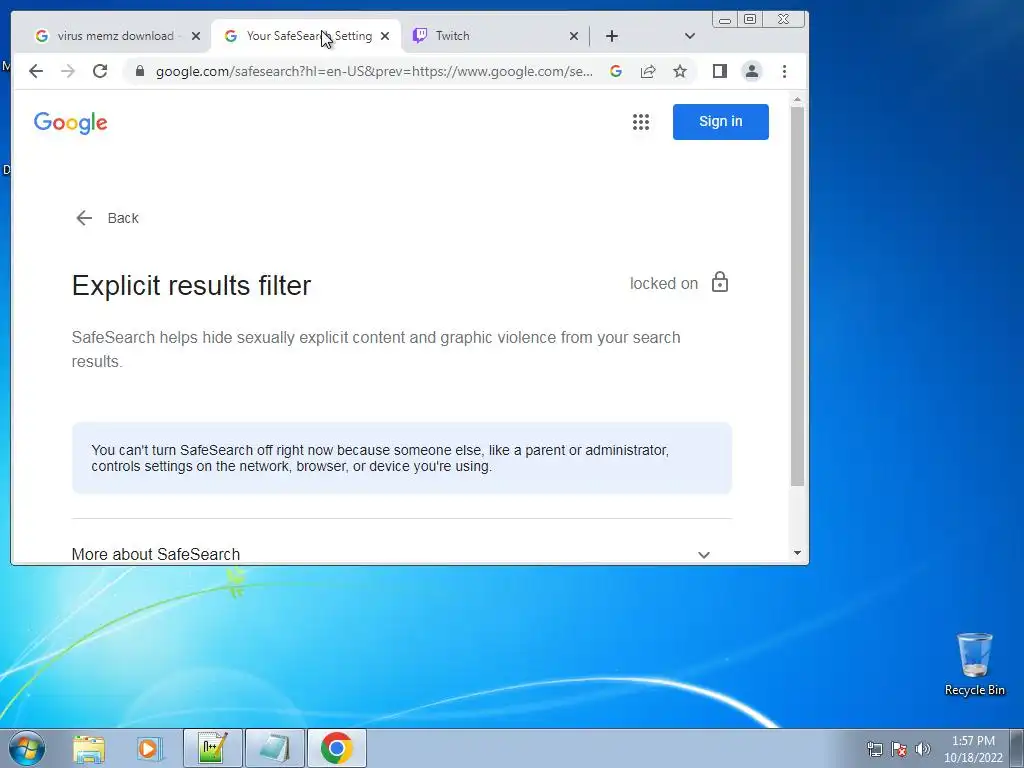
Task: Click the page vertical scrollbar thumb
Action: click(797, 296)
